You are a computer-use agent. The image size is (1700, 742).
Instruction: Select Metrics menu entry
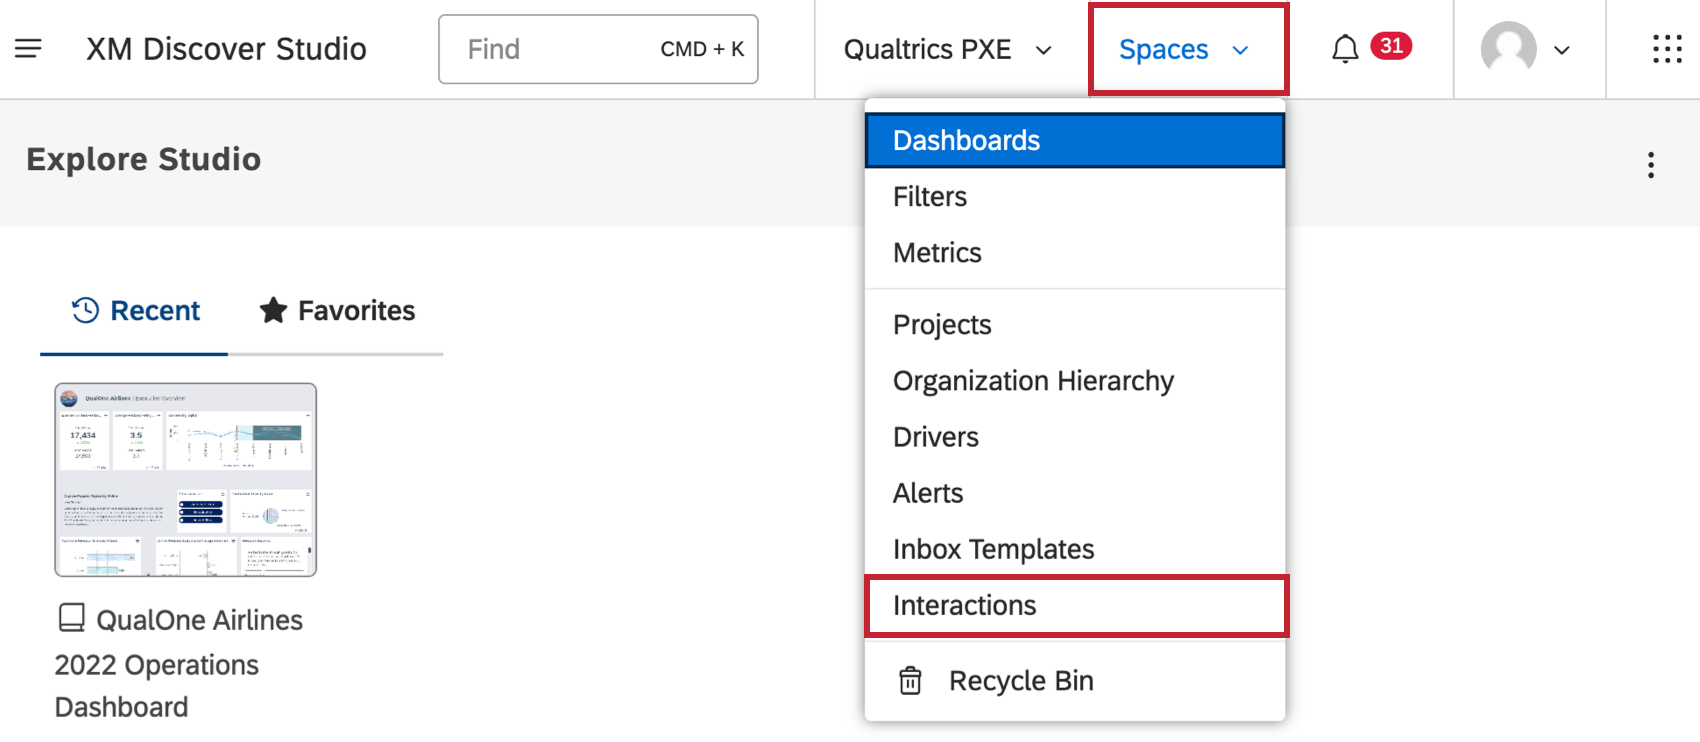tap(937, 253)
